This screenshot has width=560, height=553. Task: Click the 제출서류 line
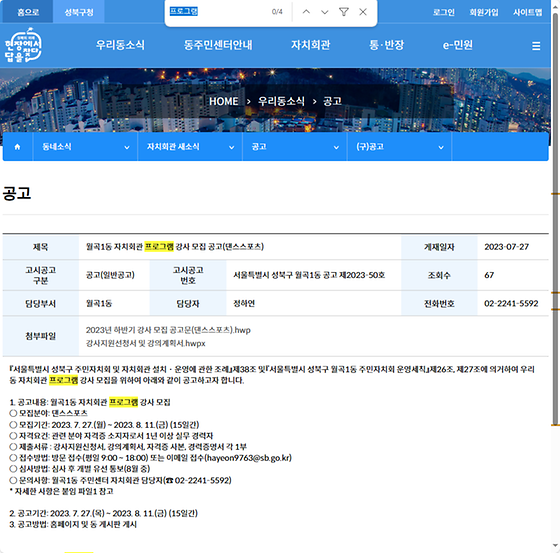point(128,447)
